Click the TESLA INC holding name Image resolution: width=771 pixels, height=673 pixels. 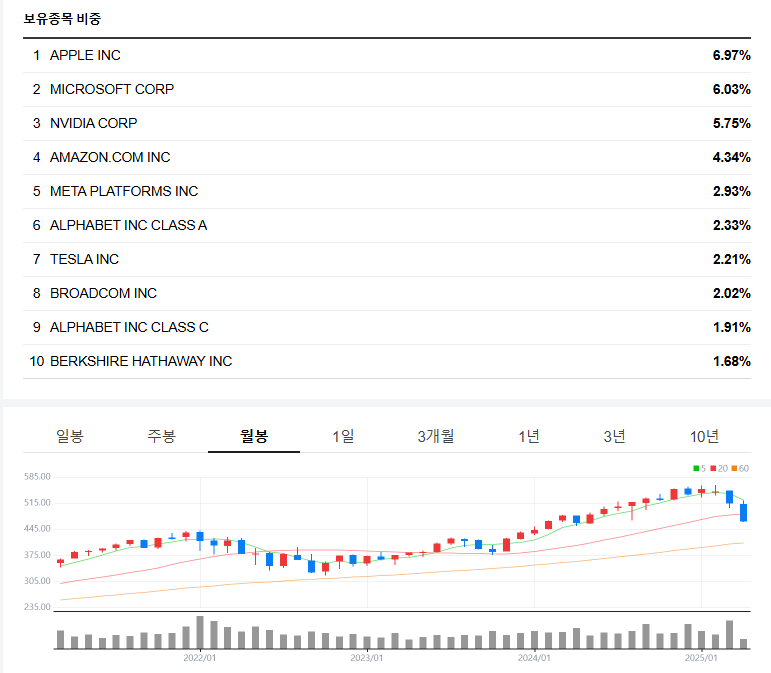tap(85, 259)
